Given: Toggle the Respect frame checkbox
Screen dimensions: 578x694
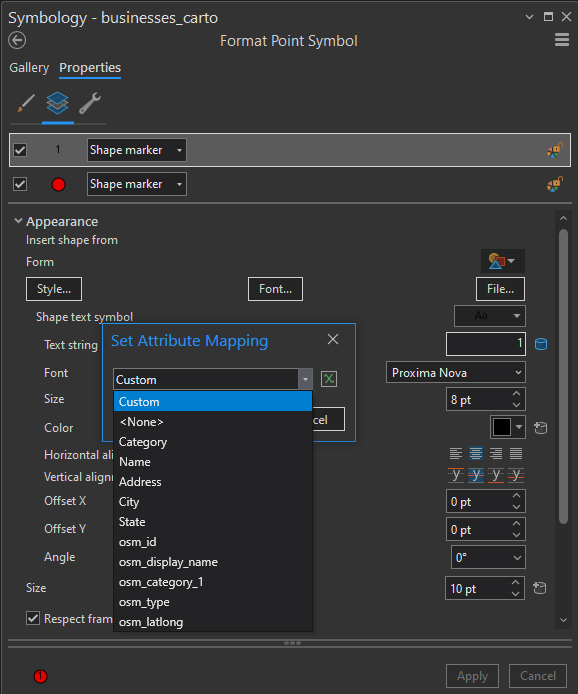Looking at the screenshot, I should [33, 618].
